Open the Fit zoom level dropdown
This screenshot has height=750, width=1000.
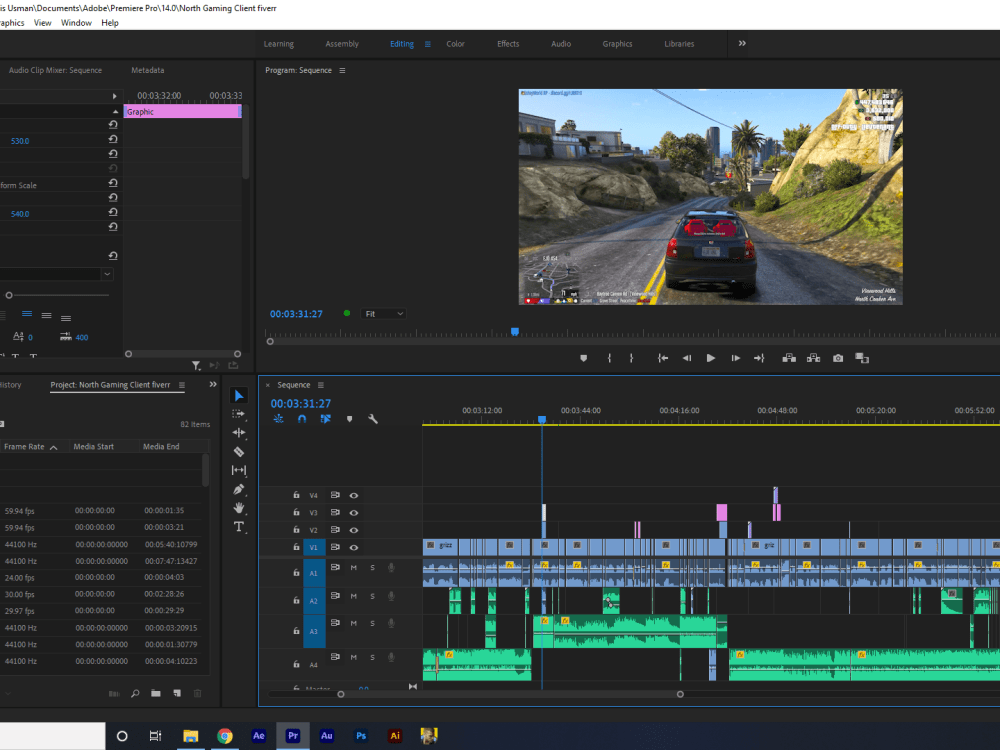click(x=383, y=314)
